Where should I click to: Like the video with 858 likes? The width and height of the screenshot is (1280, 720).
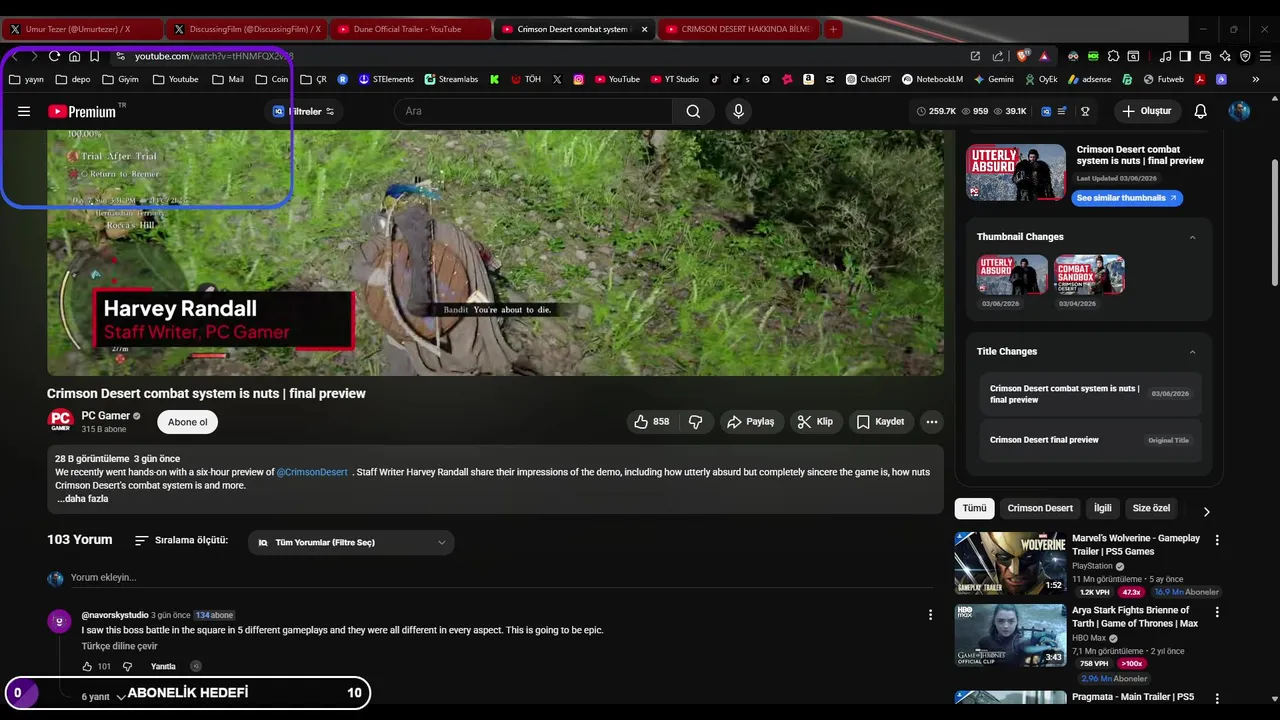(652, 422)
